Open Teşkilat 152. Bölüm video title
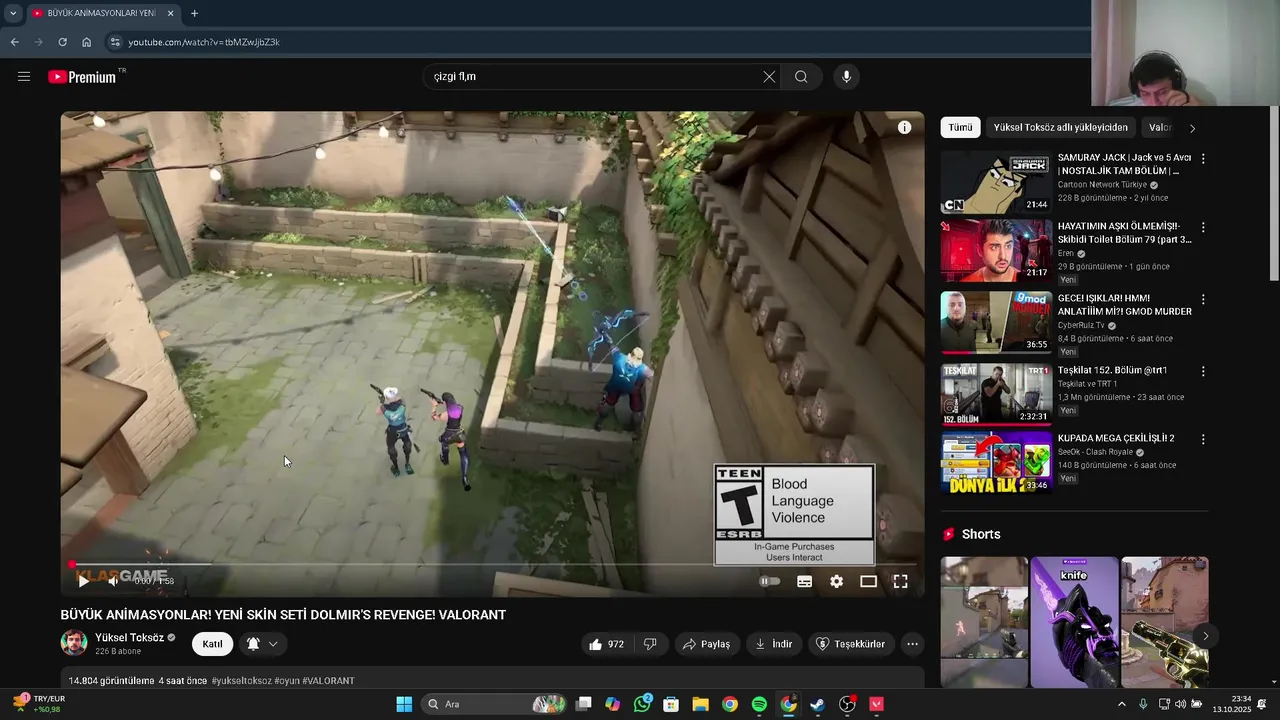 tap(1113, 370)
